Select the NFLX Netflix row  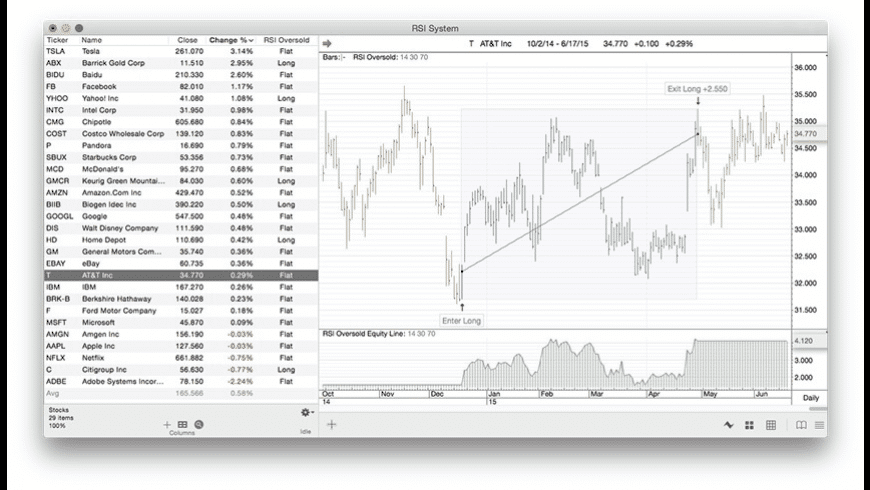pos(181,357)
